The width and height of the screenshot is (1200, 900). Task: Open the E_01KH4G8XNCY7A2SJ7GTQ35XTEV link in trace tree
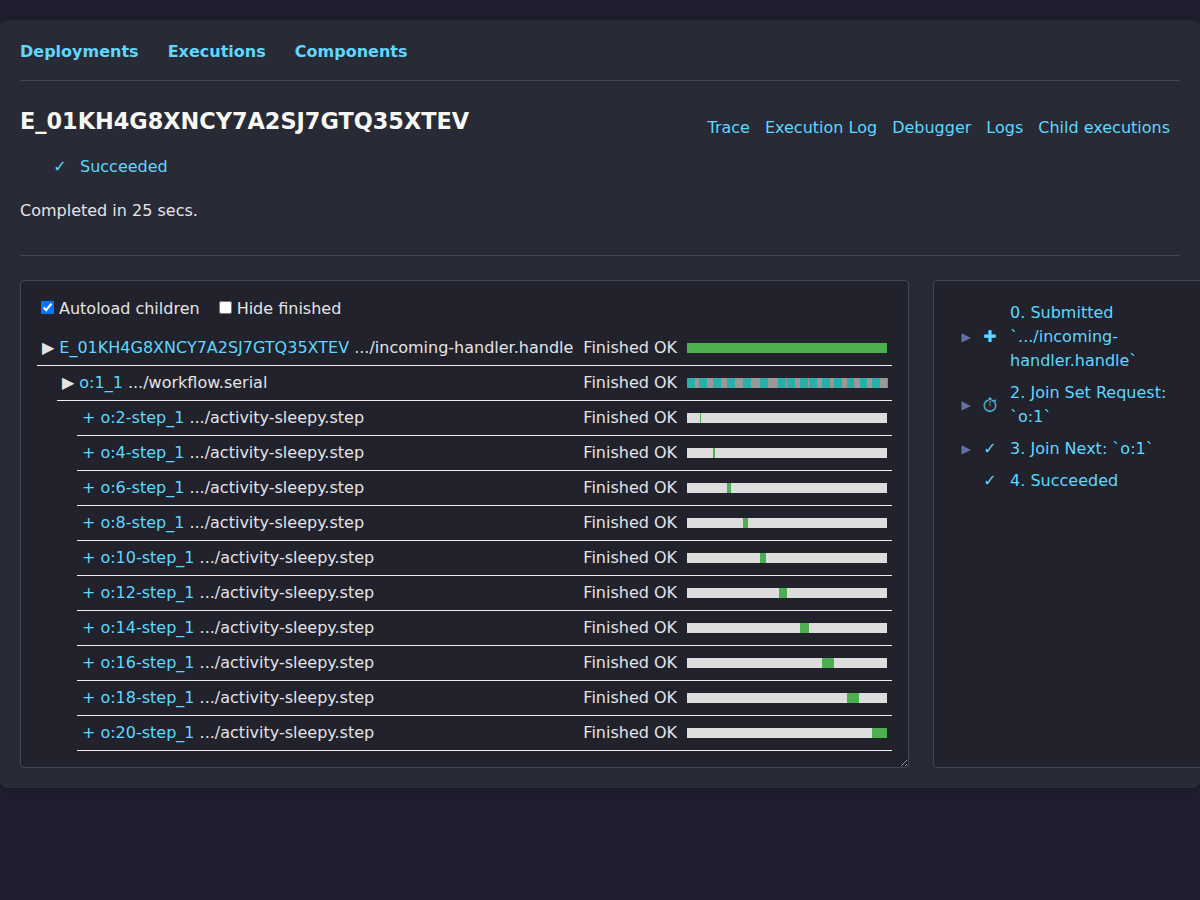204,348
